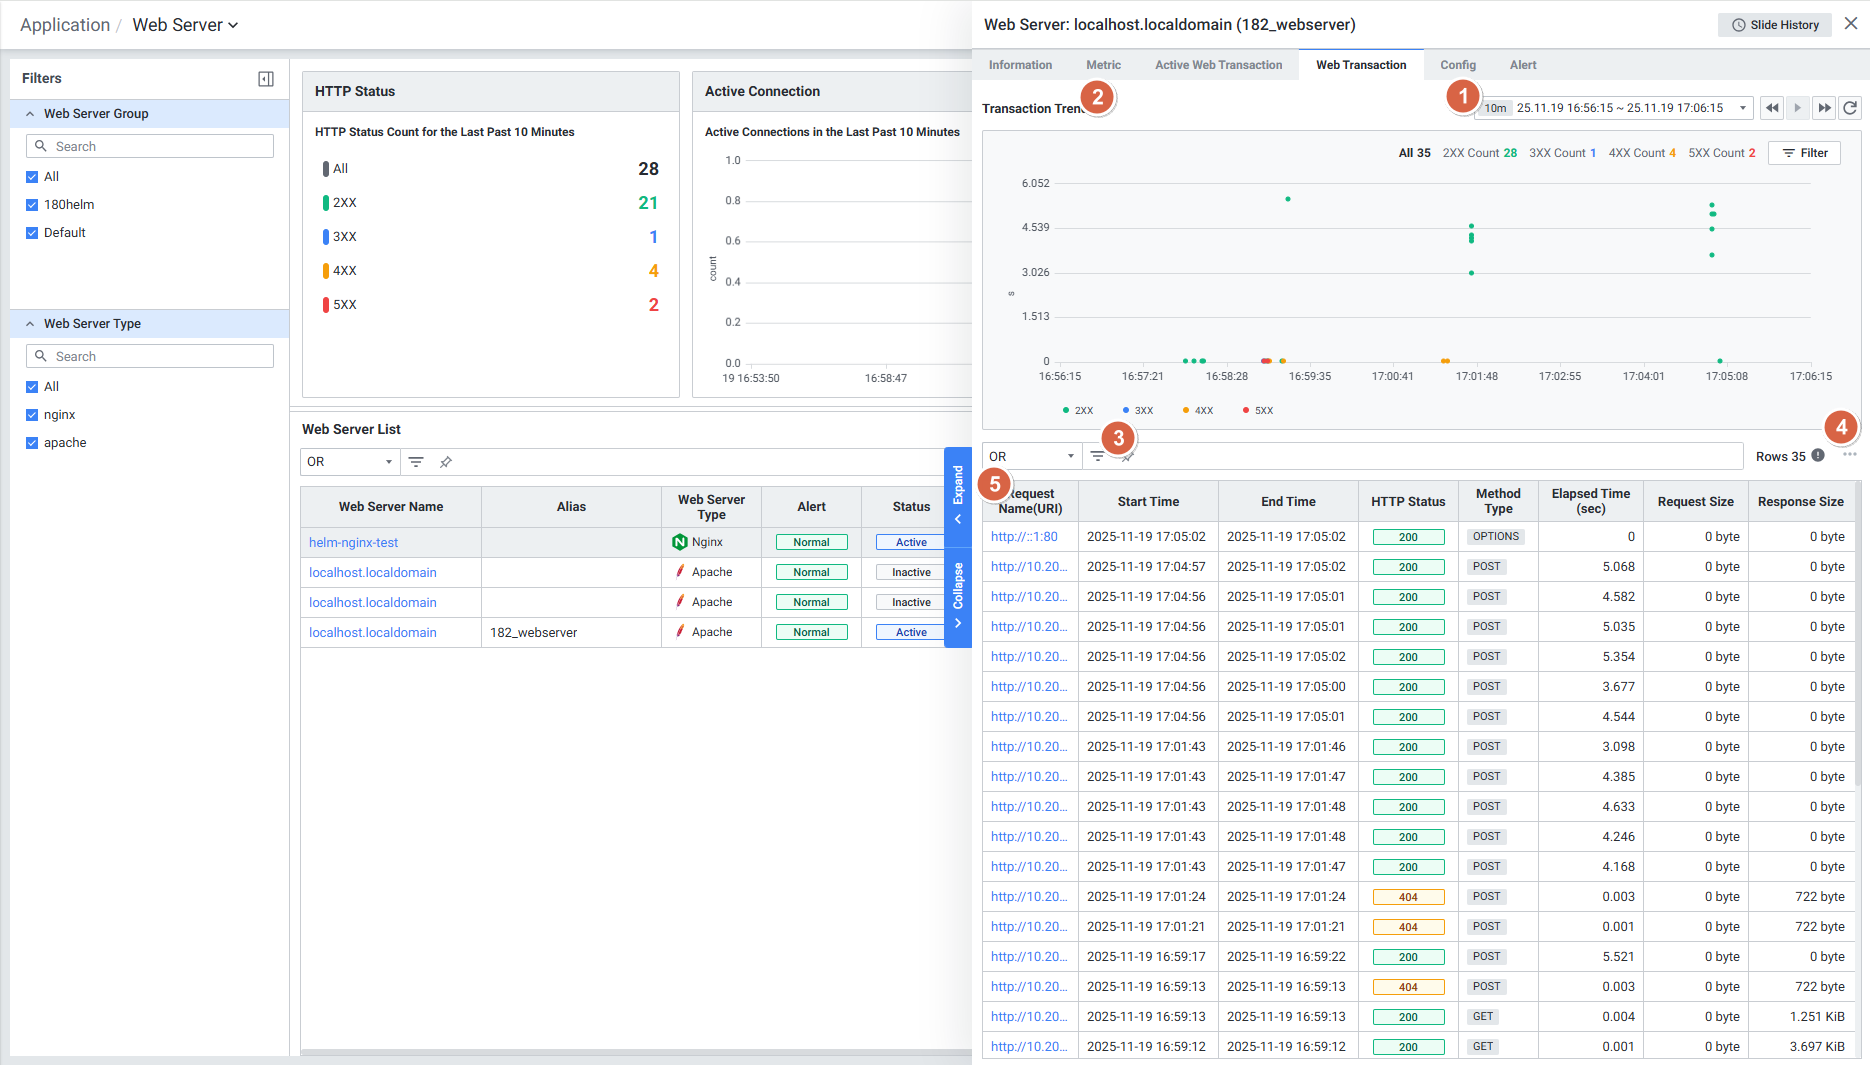Click the Web Server Group search field

tap(150, 147)
